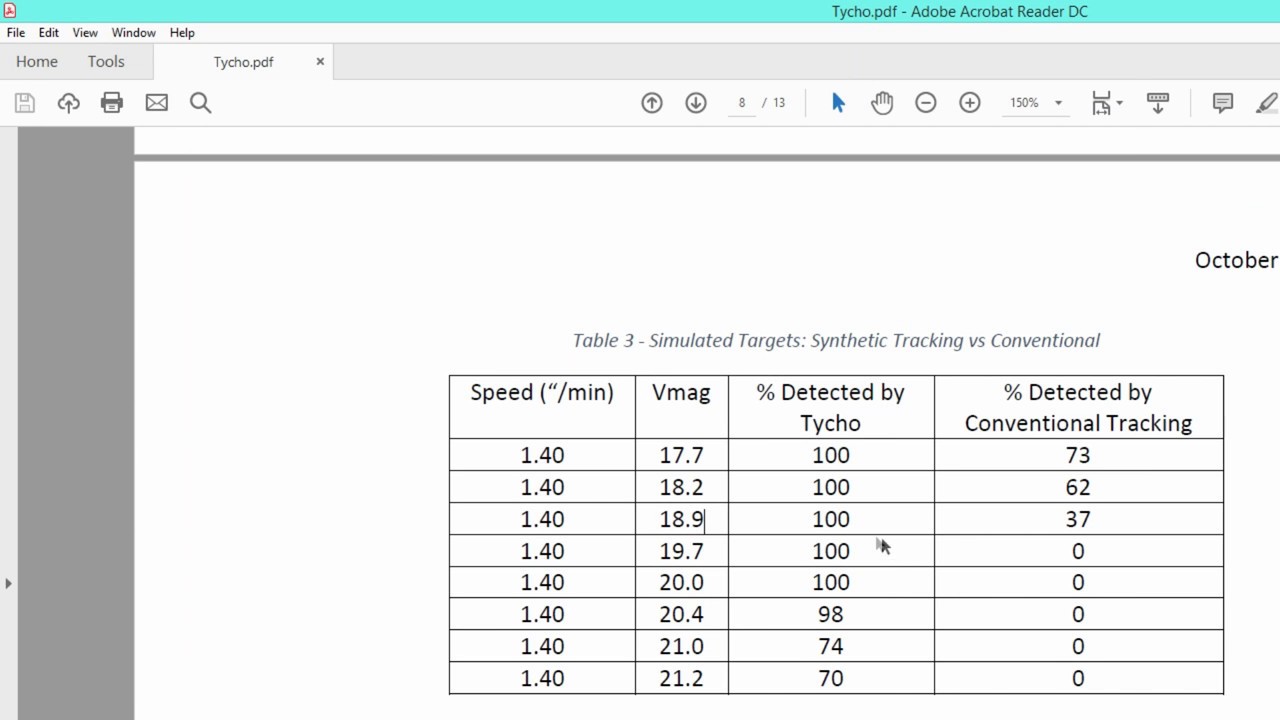The height and width of the screenshot is (720, 1280).
Task: Click Tycho detection value 70
Action: coord(830,678)
